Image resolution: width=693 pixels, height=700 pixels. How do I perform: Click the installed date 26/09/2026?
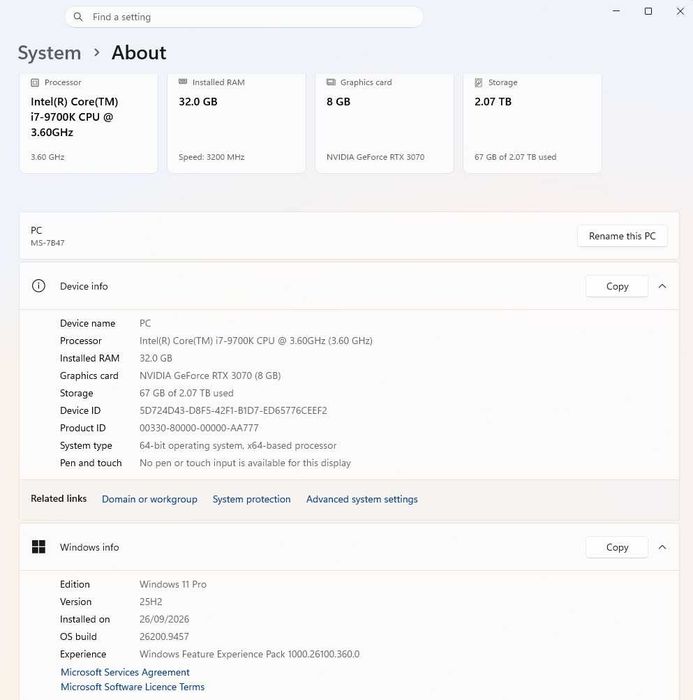pyautogui.click(x=164, y=619)
